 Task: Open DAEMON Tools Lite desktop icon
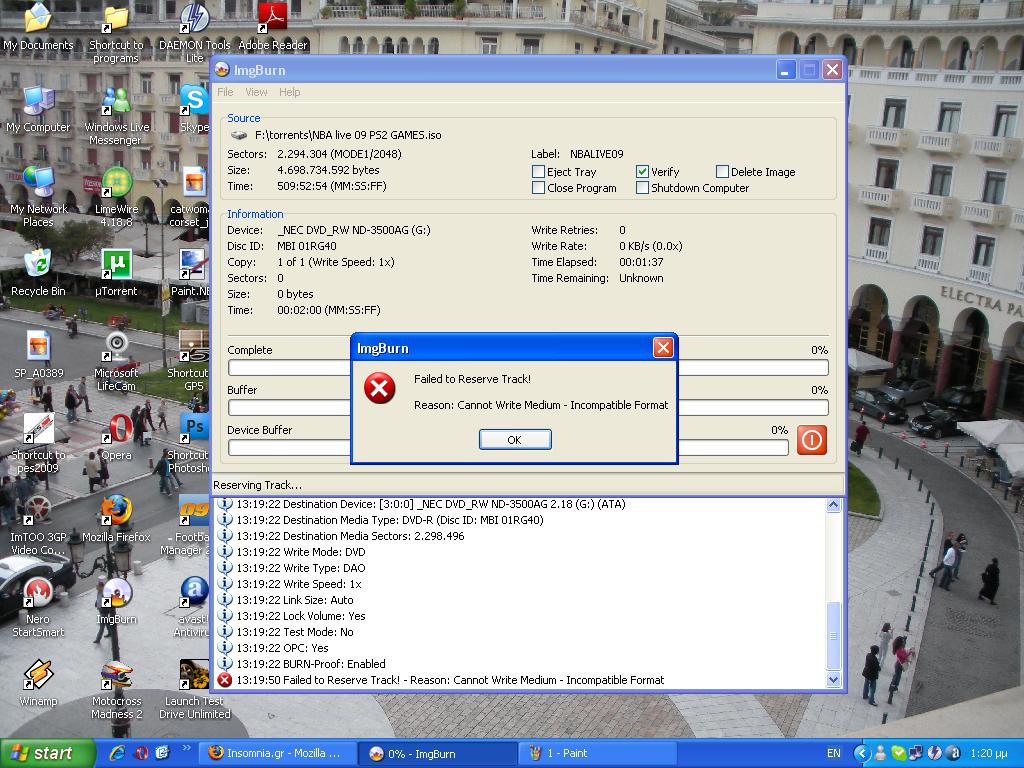click(195, 33)
